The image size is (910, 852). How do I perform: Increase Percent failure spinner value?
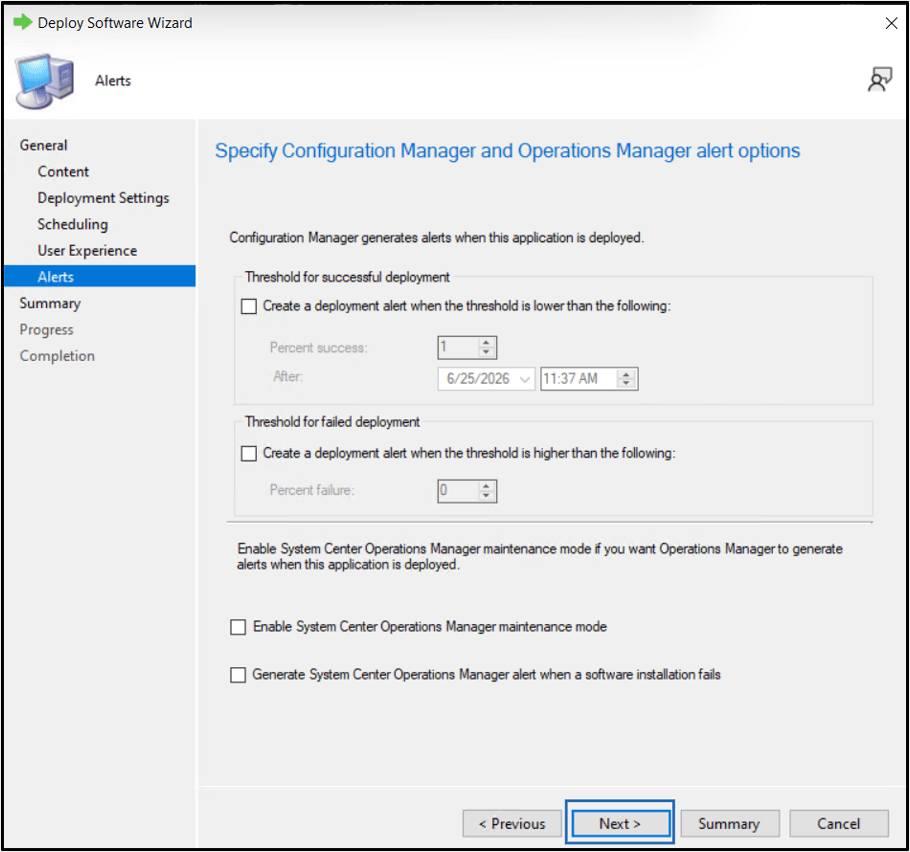click(x=486, y=486)
